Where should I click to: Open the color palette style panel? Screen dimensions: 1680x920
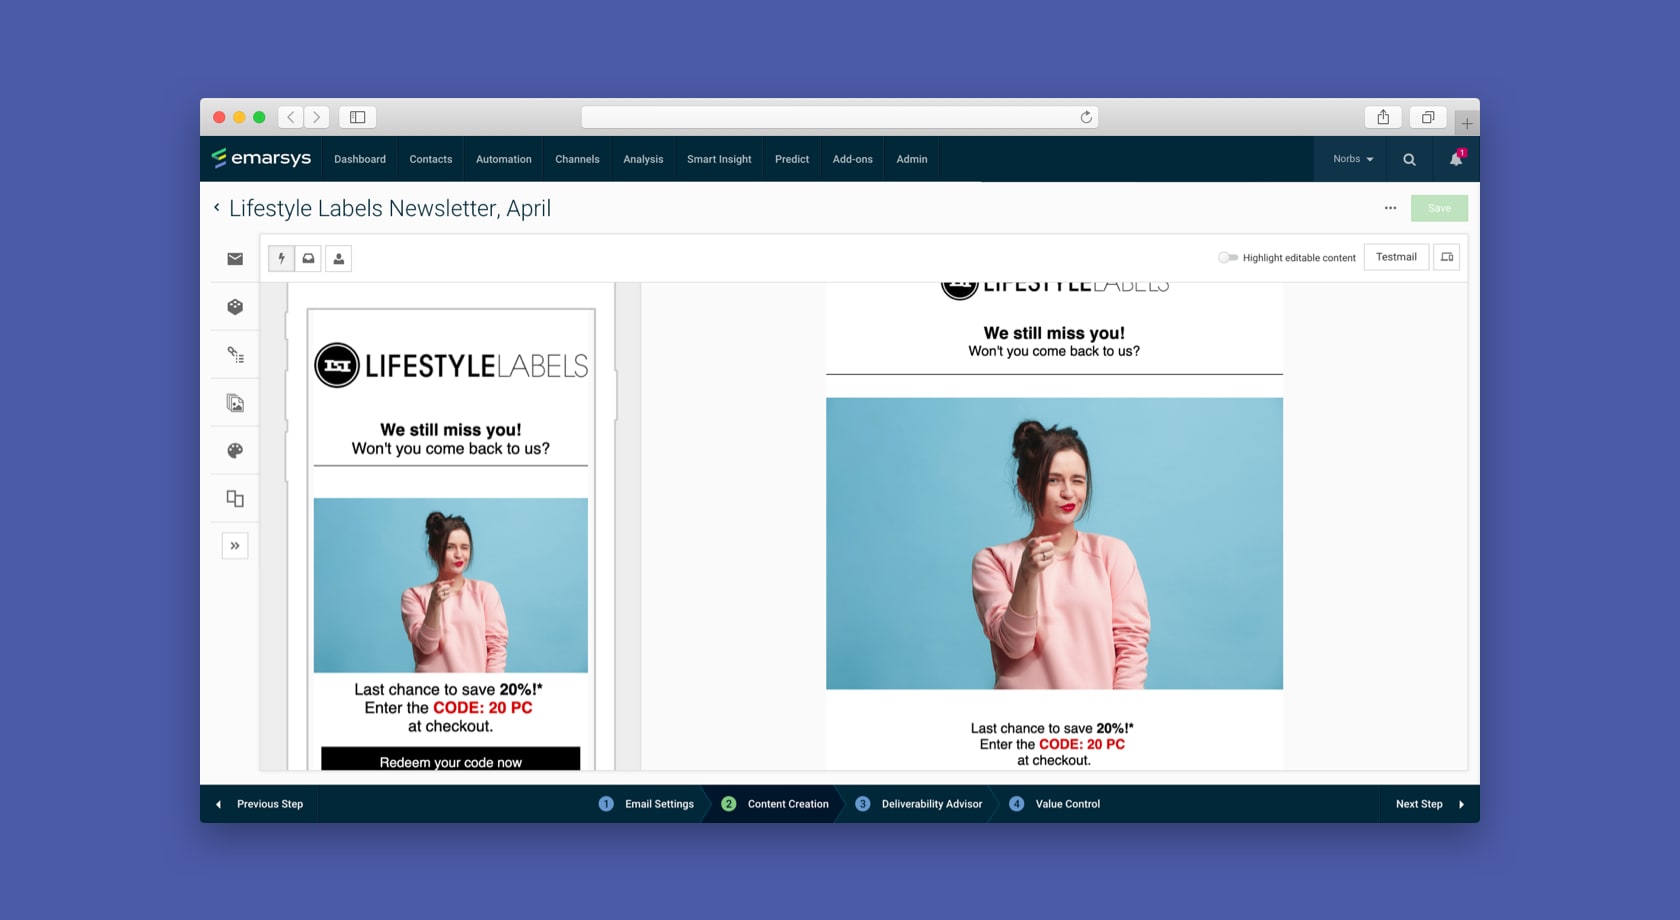coord(235,451)
